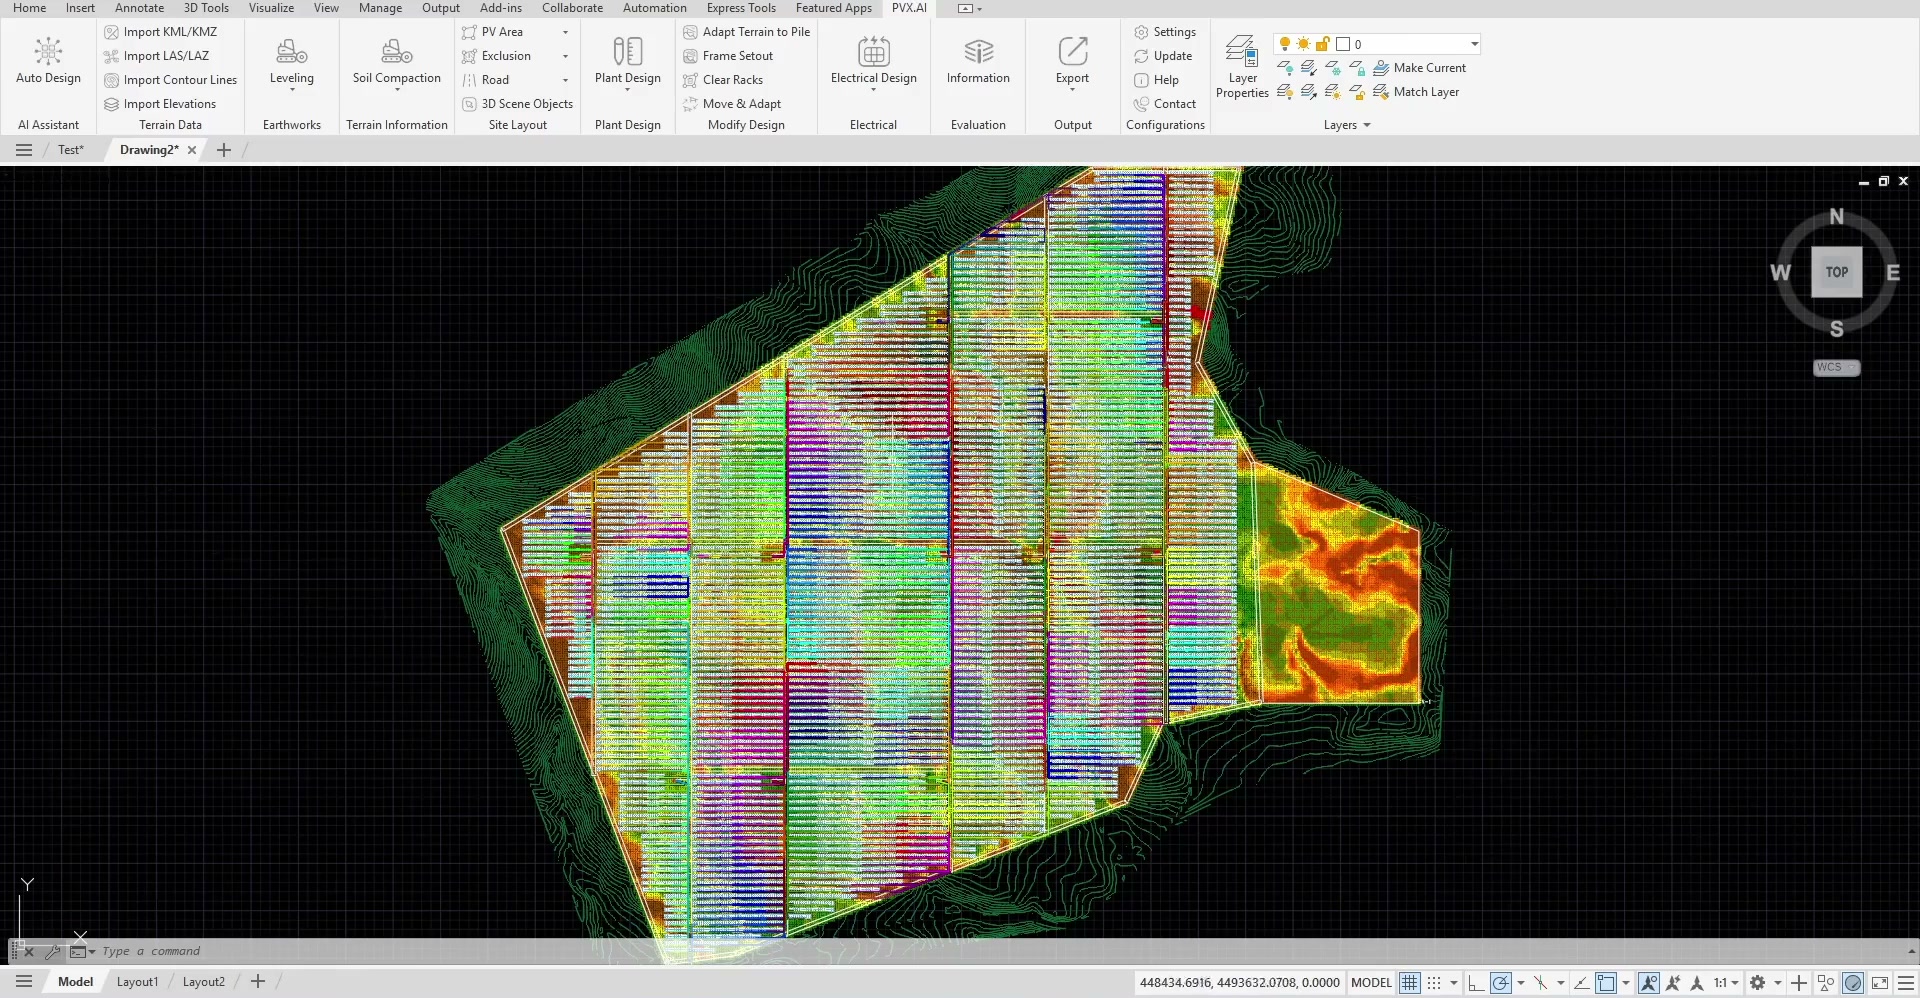Open the Export output tool
1920x998 pixels.
tap(1072, 64)
